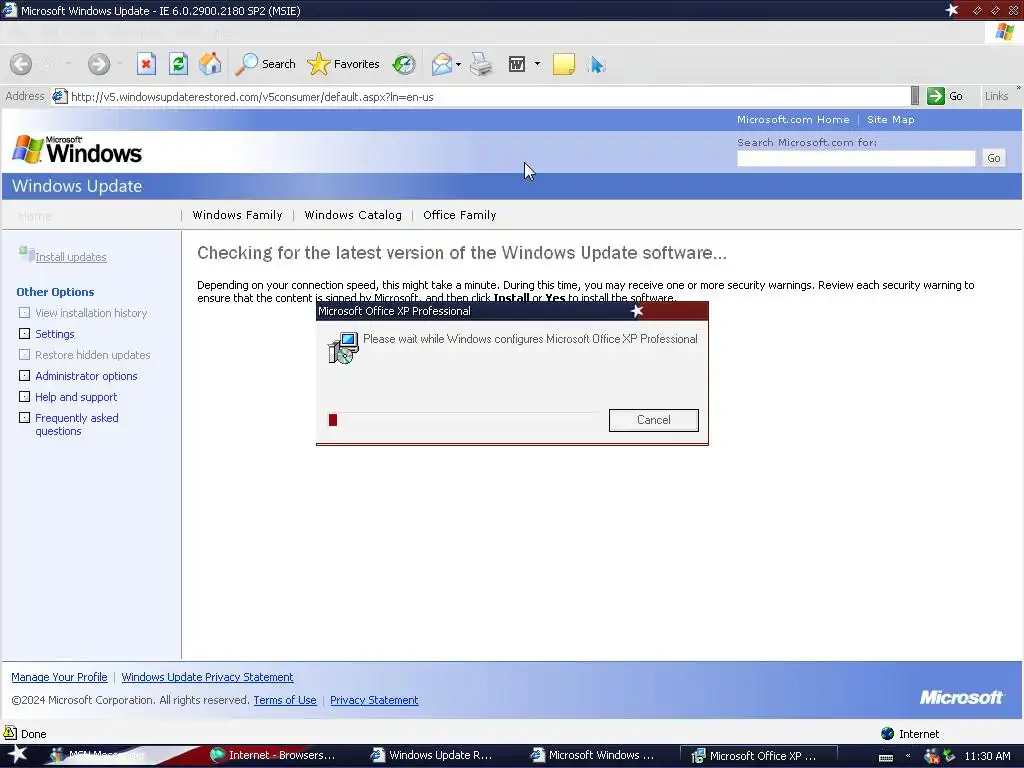Screen dimensions: 1024x768
Task: Open Restore hidden updates
Action: click(93, 355)
